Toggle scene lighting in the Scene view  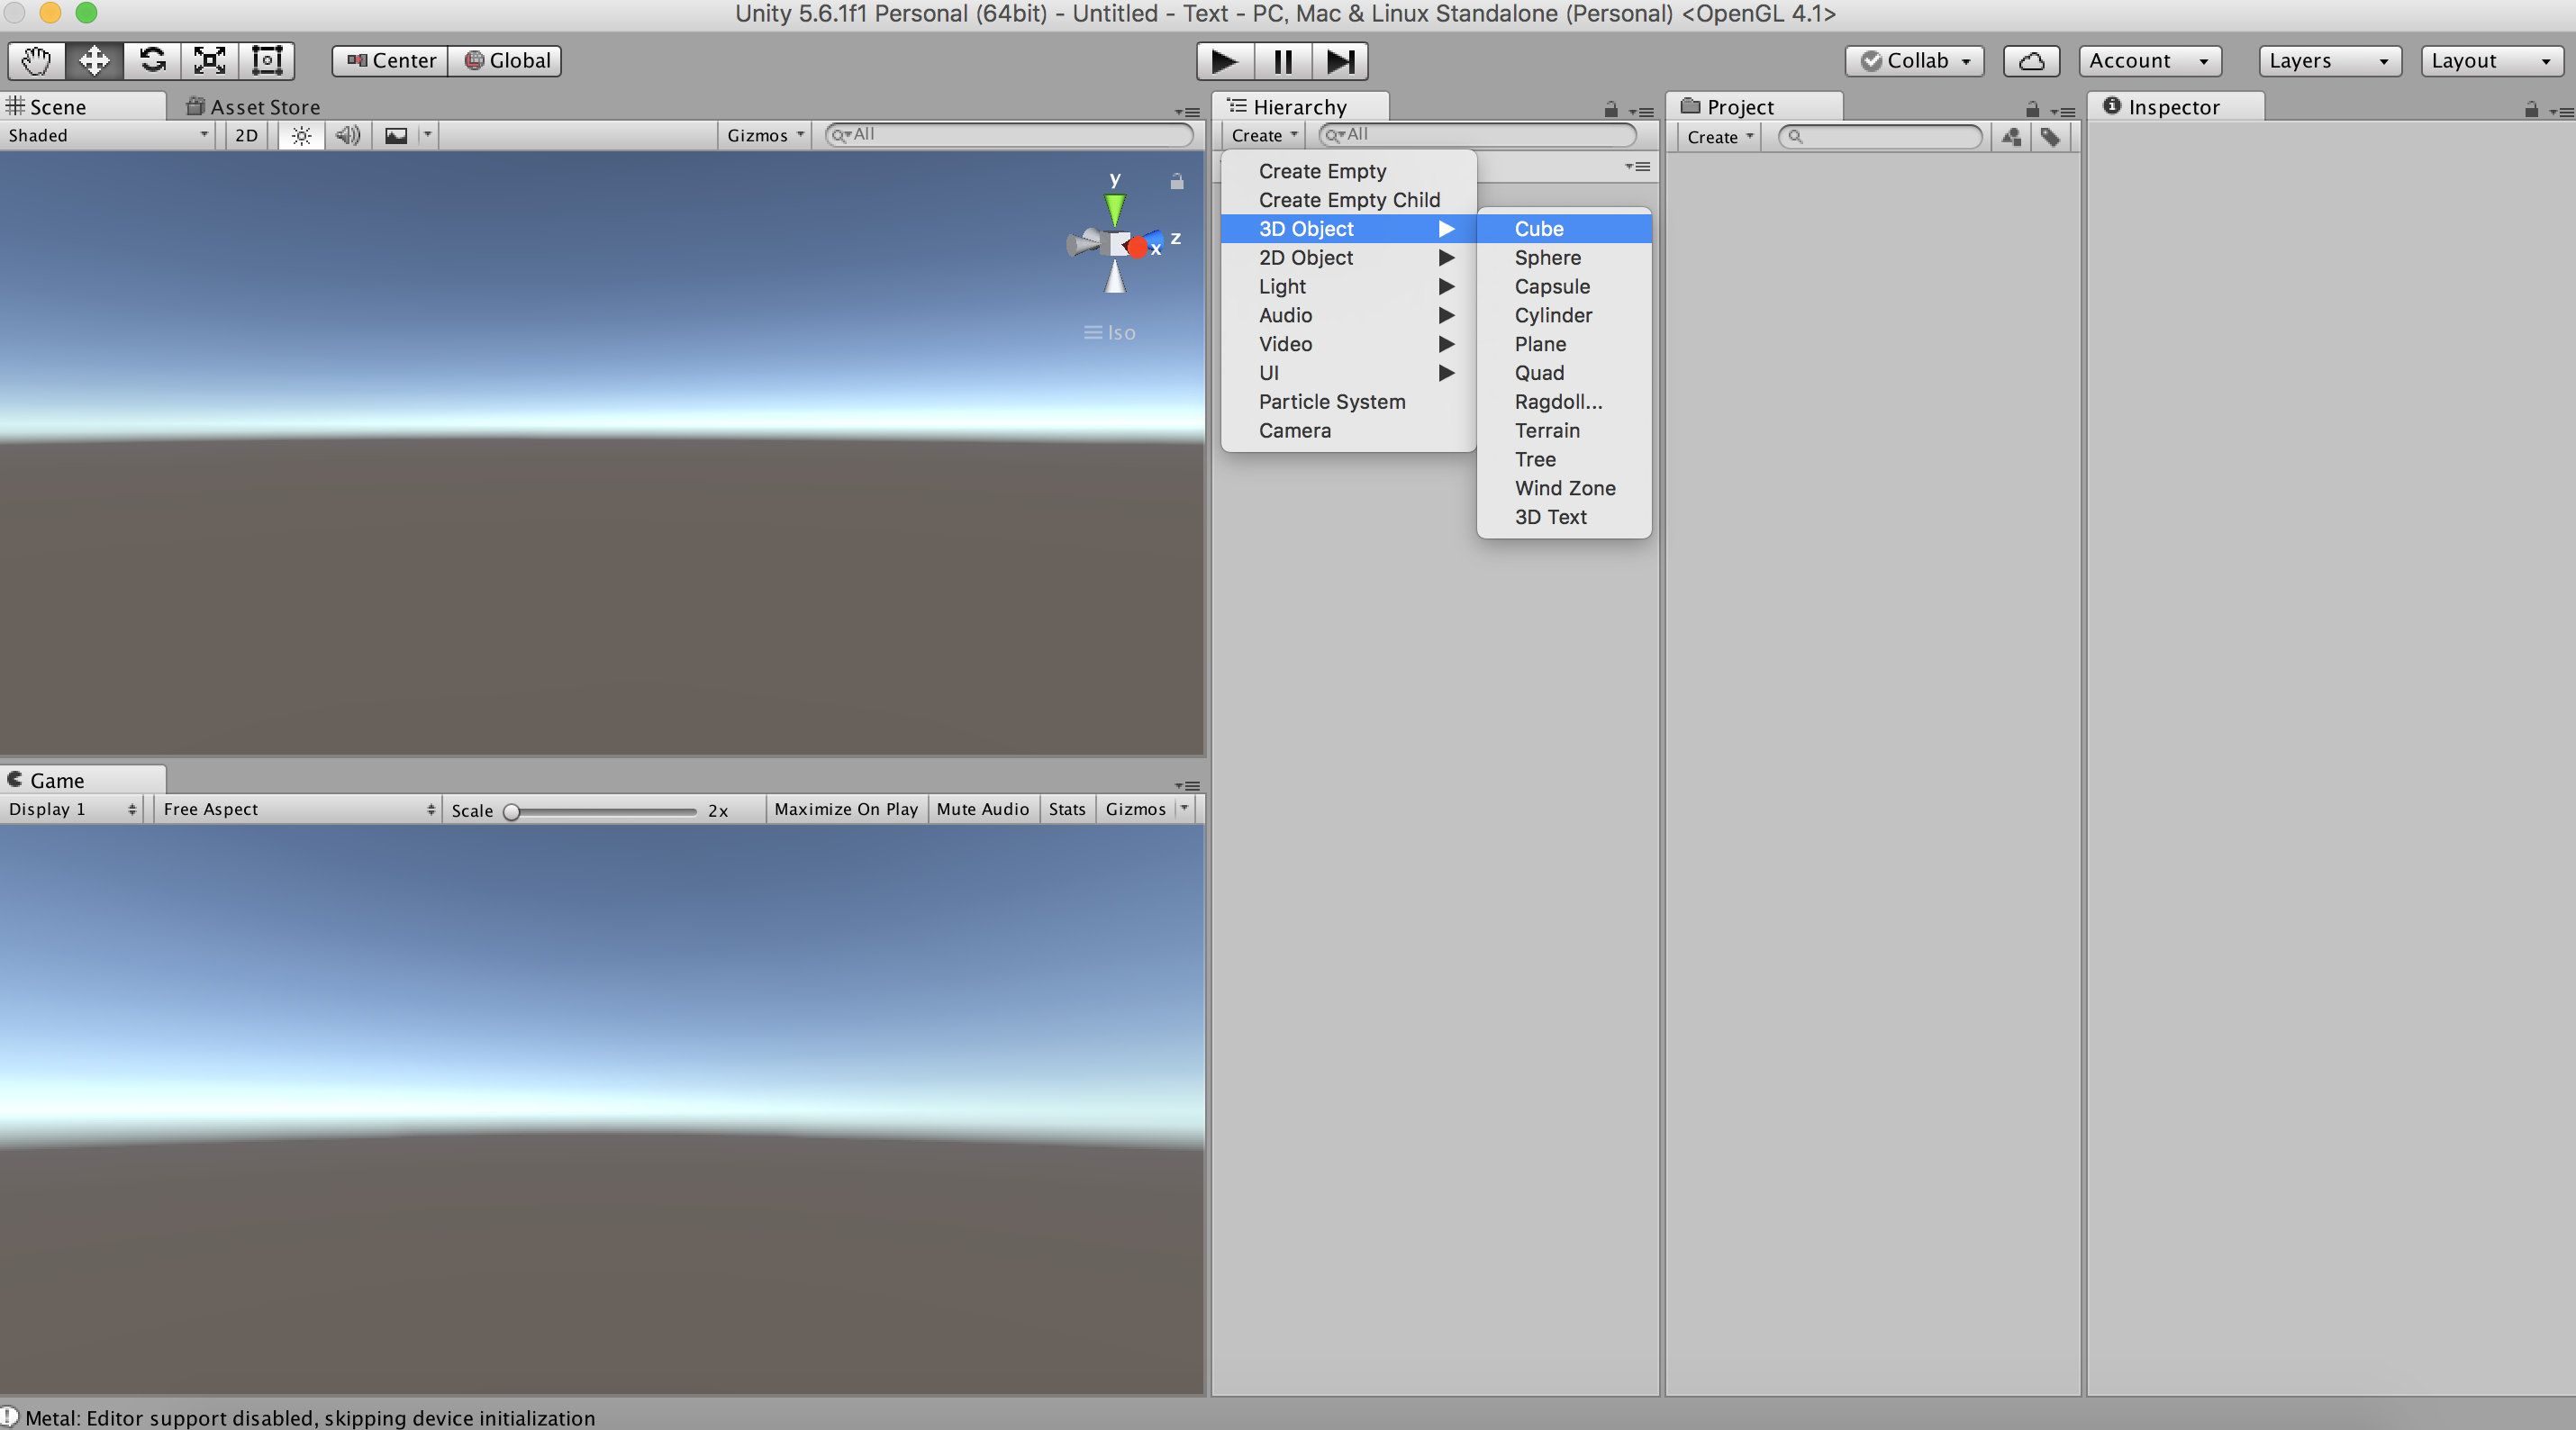(299, 135)
